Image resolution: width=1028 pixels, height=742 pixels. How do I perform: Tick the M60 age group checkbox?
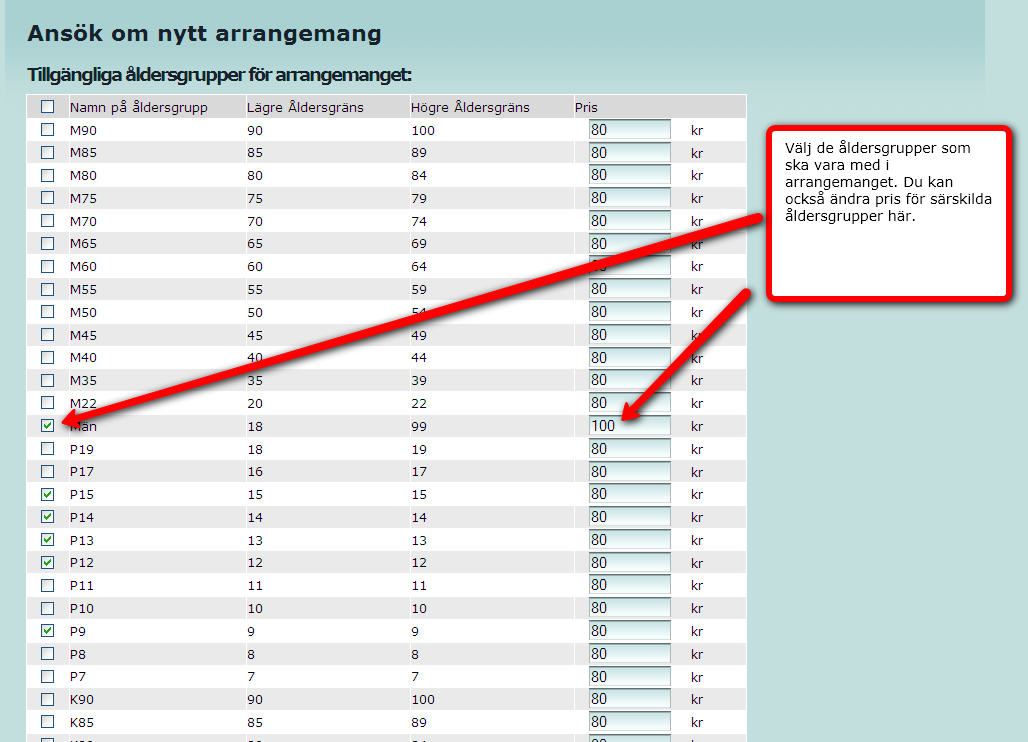pyautogui.click(x=47, y=266)
